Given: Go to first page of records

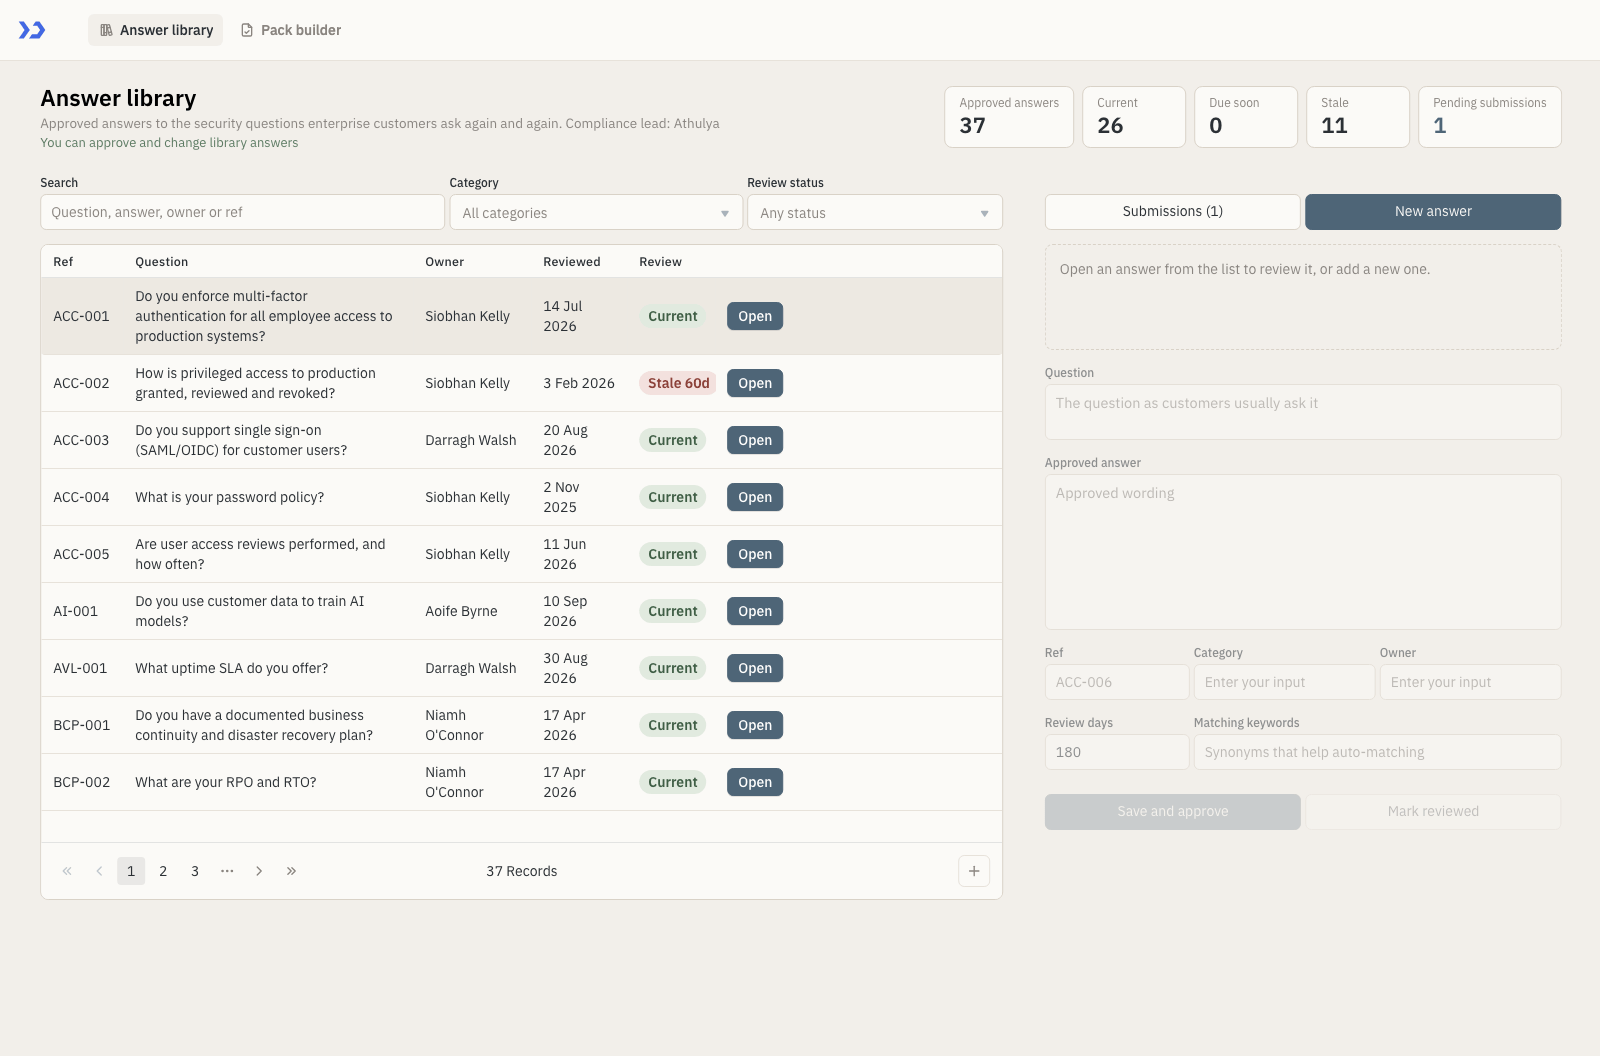Looking at the screenshot, I should [x=67, y=871].
